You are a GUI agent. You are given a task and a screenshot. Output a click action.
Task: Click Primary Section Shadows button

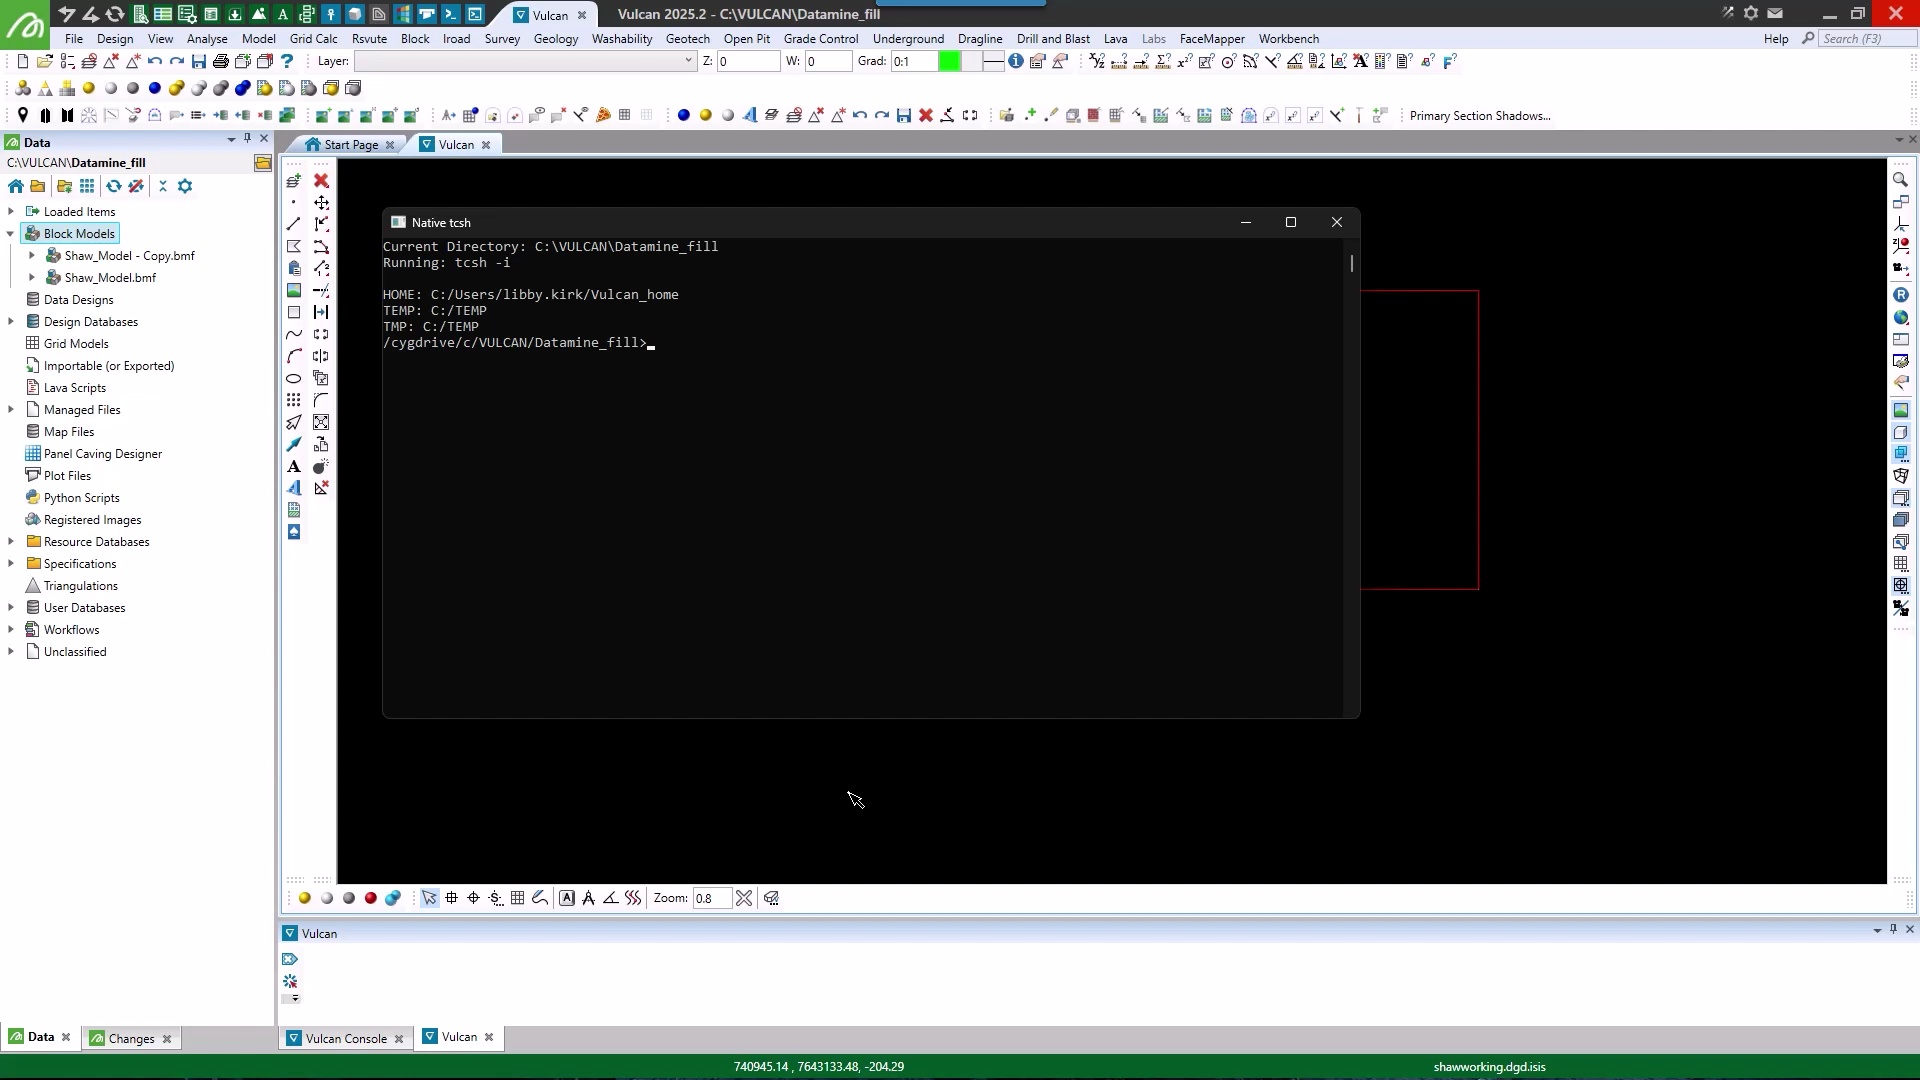click(x=1479, y=116)
